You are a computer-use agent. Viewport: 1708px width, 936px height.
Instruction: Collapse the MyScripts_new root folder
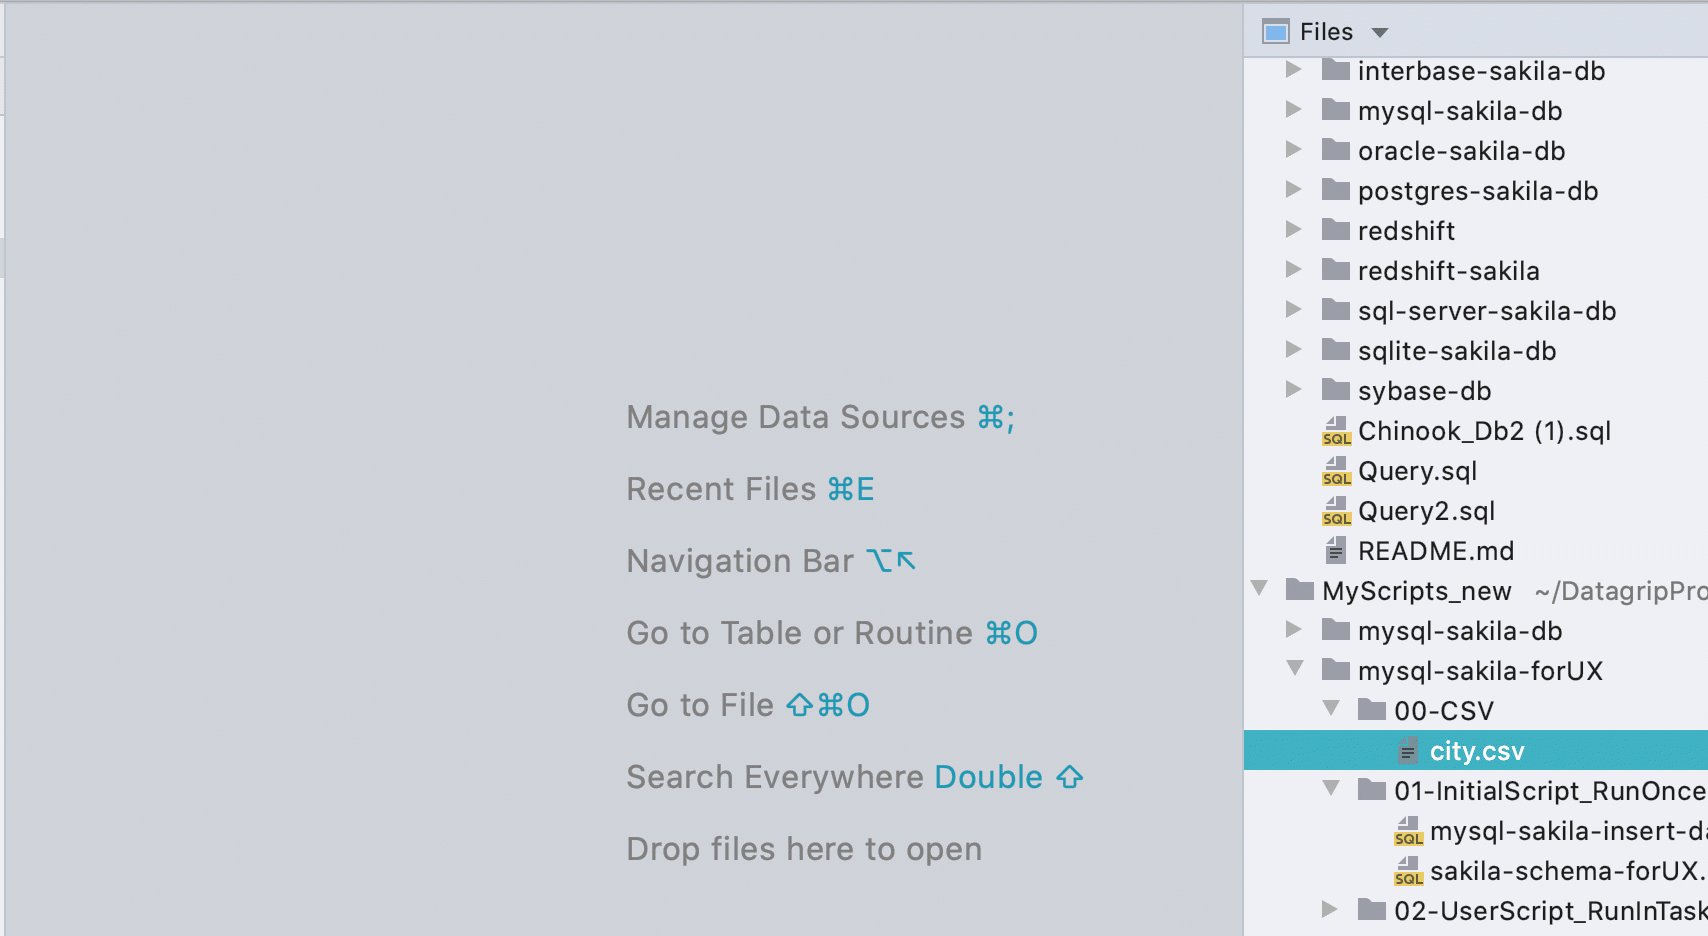[1260, 589]
